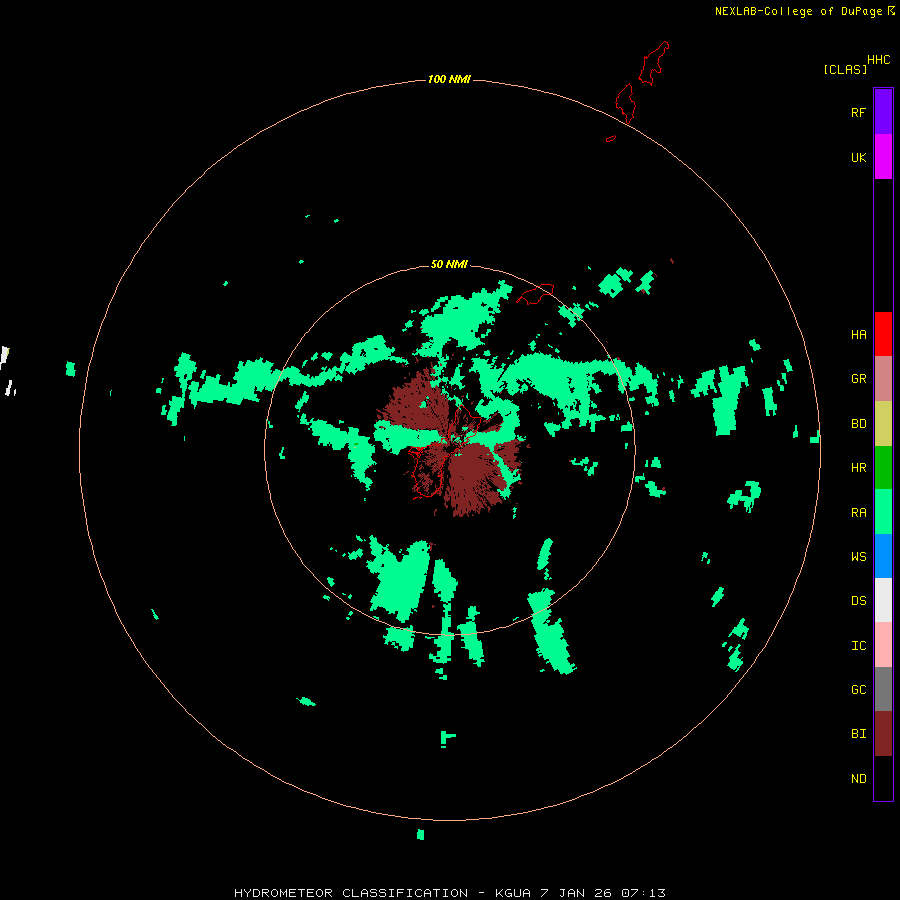Select the GR dusty pink legend swatch

tap(883, 379)
